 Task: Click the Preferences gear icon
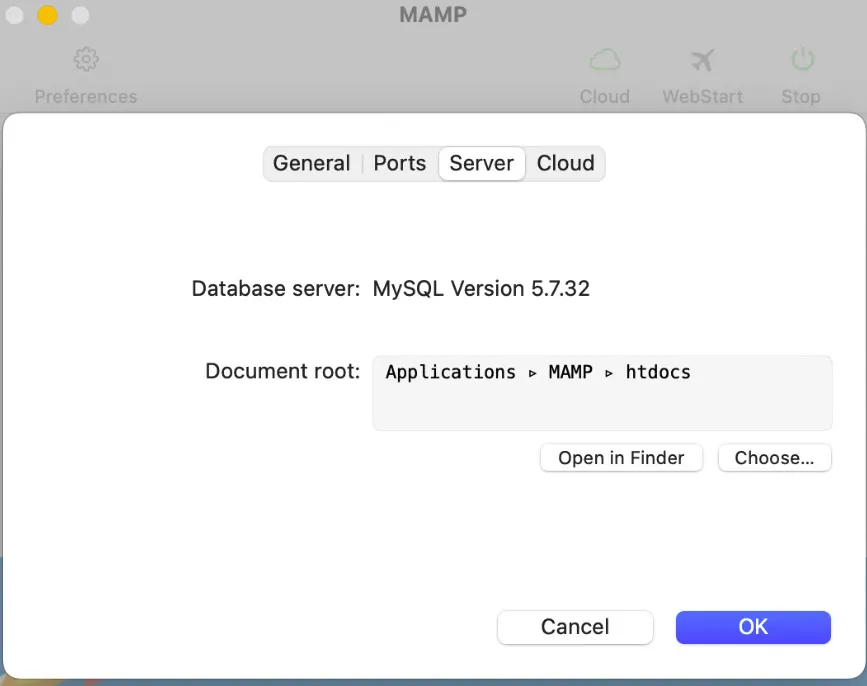(86, 60)
